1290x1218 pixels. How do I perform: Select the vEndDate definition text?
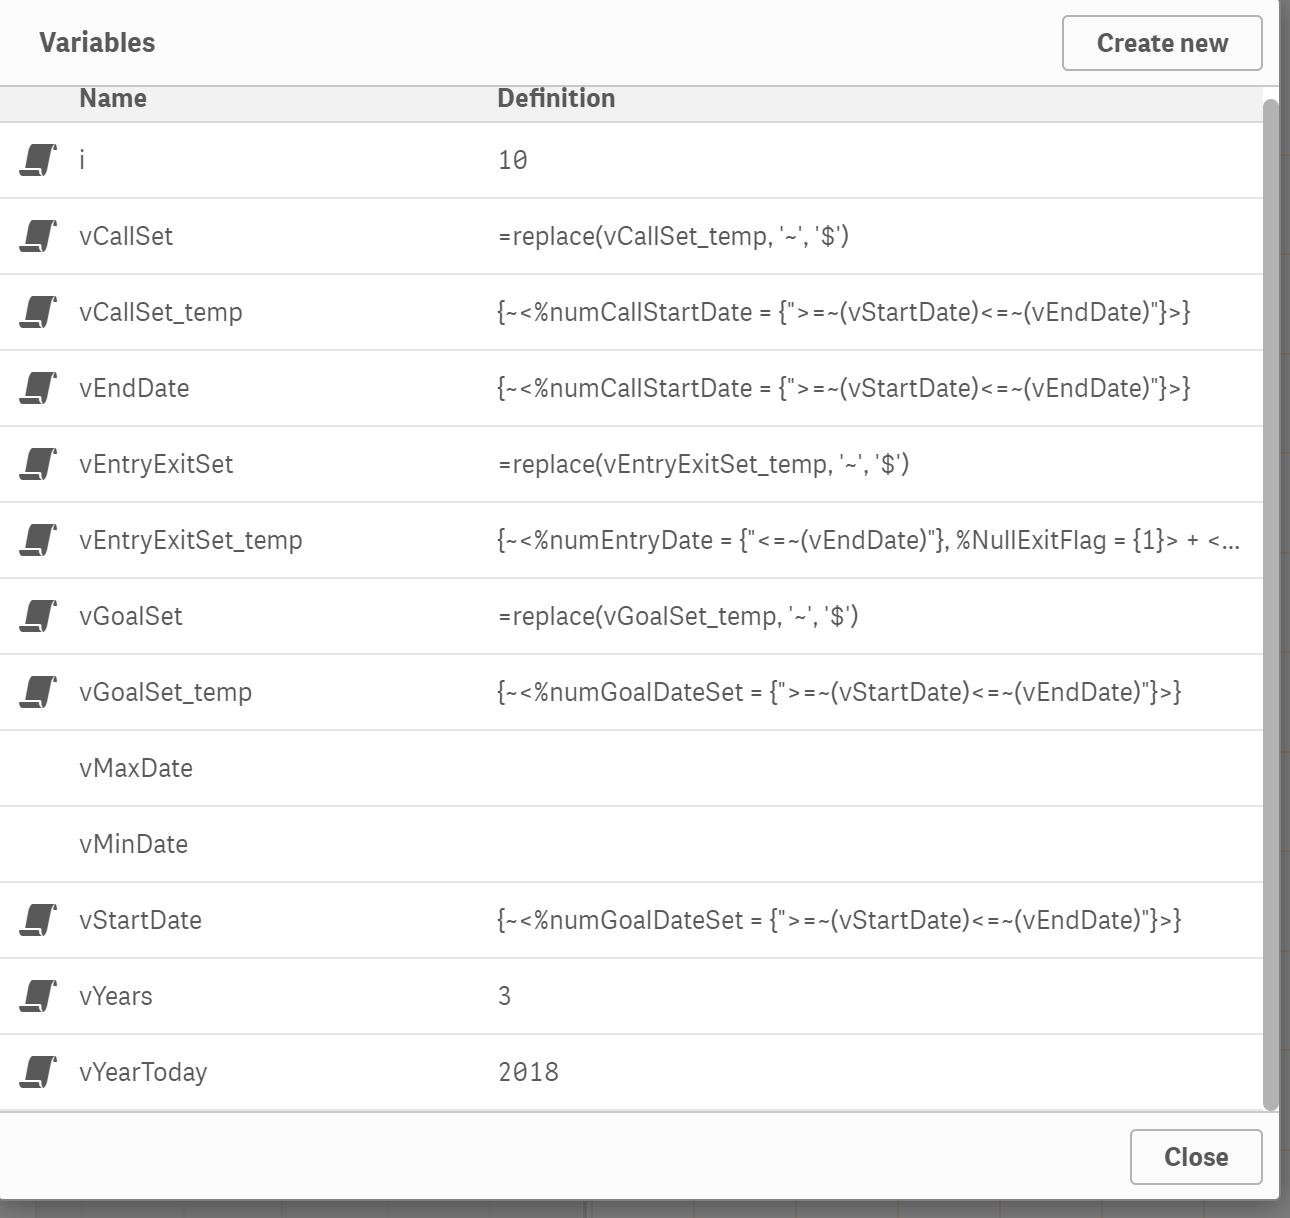pos(845,388)
